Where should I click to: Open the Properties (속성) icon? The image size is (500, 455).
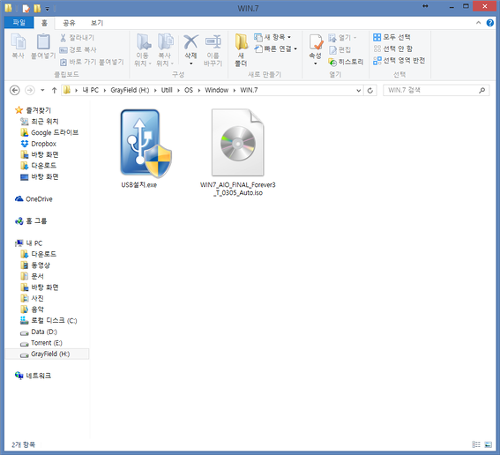point(316,42)
